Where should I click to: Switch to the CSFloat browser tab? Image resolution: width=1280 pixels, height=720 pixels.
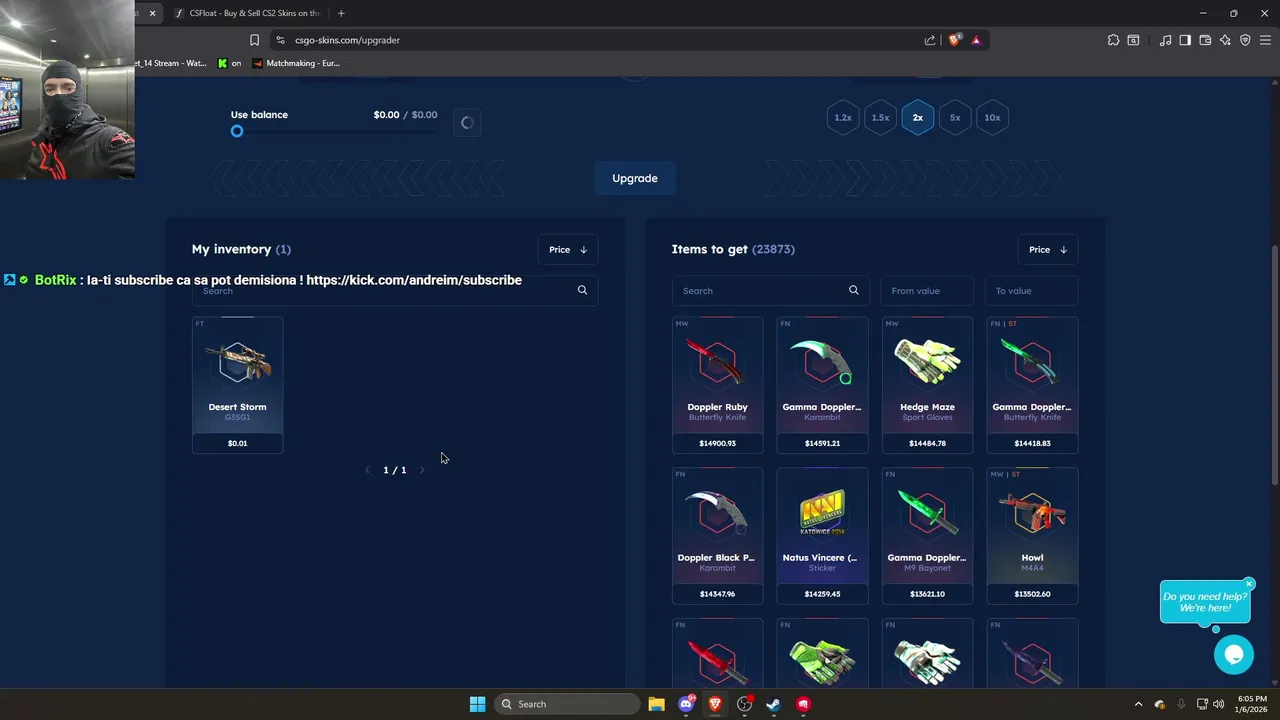point(250,13)
